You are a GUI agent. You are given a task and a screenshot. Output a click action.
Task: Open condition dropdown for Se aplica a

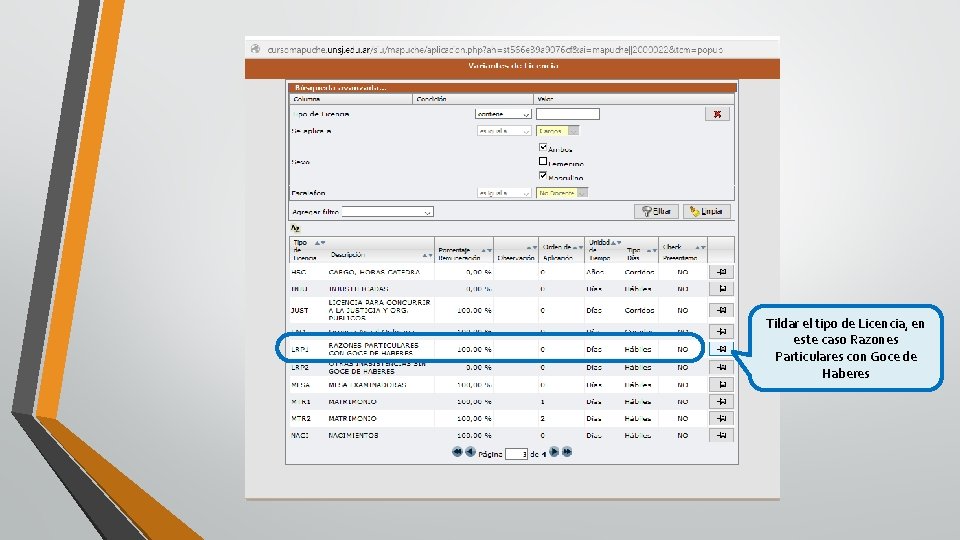tap(504, 131)
